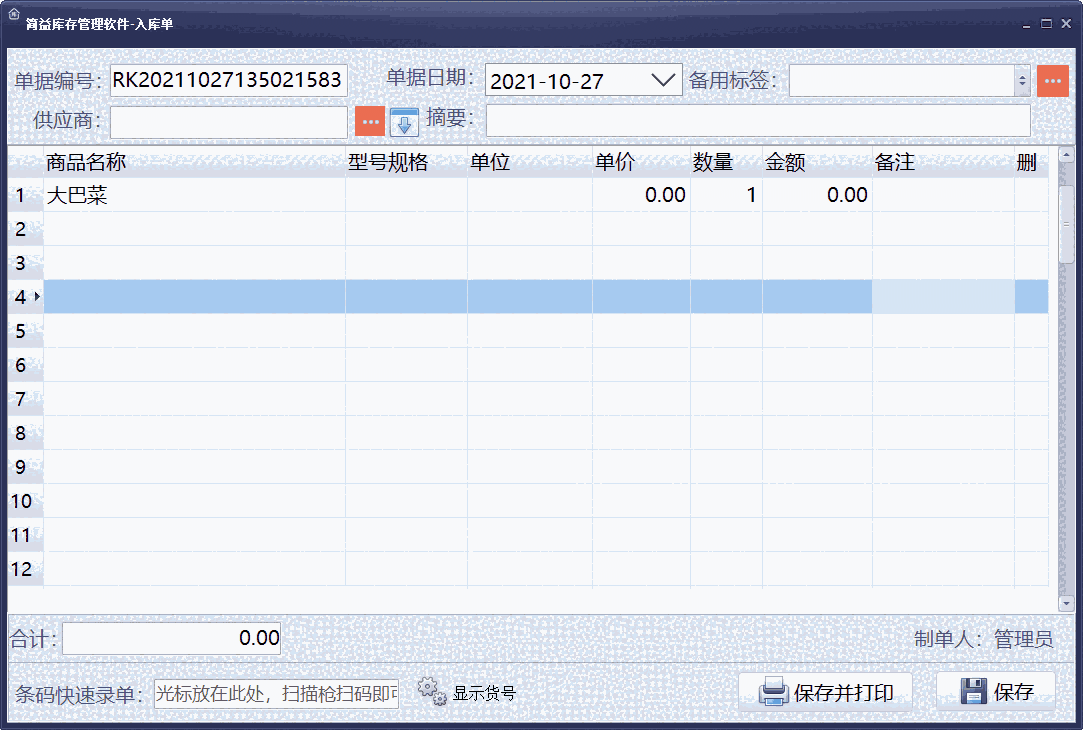This screenshot has width=1083, height=730.
Task: Select row header number 5
Action: [26, 331]
